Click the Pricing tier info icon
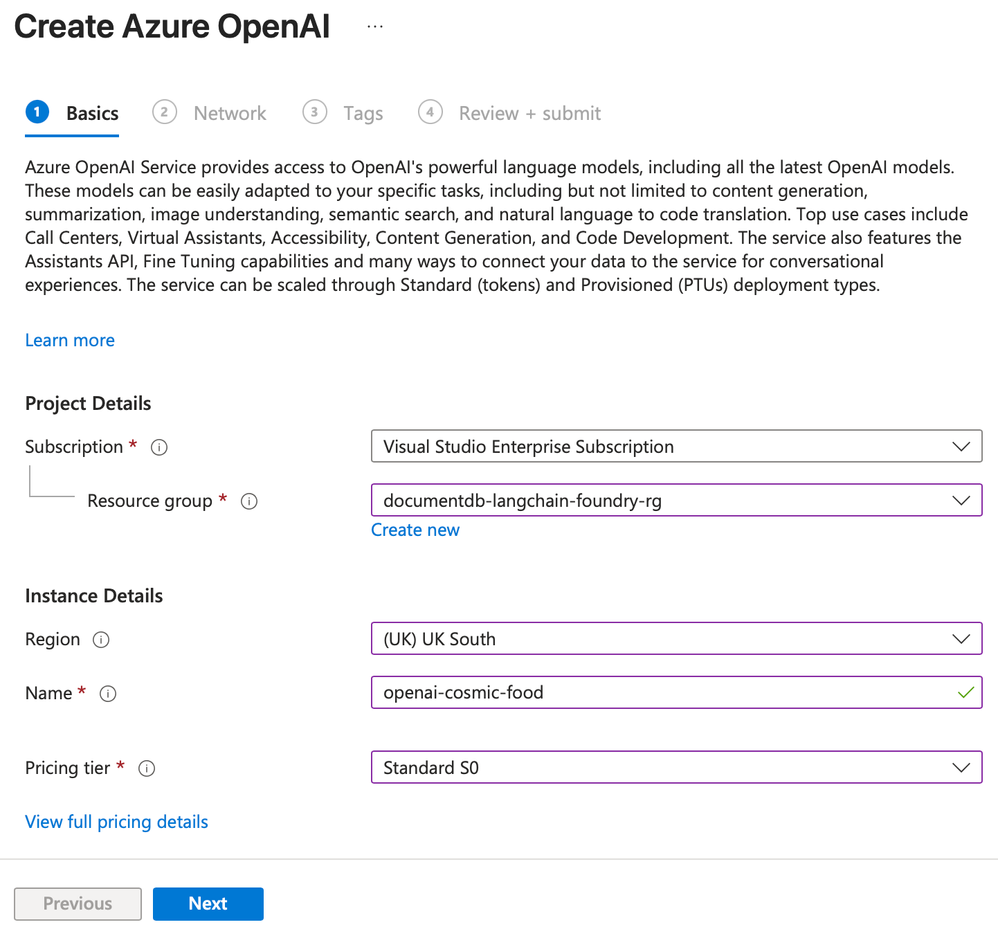 pos(147,768)
